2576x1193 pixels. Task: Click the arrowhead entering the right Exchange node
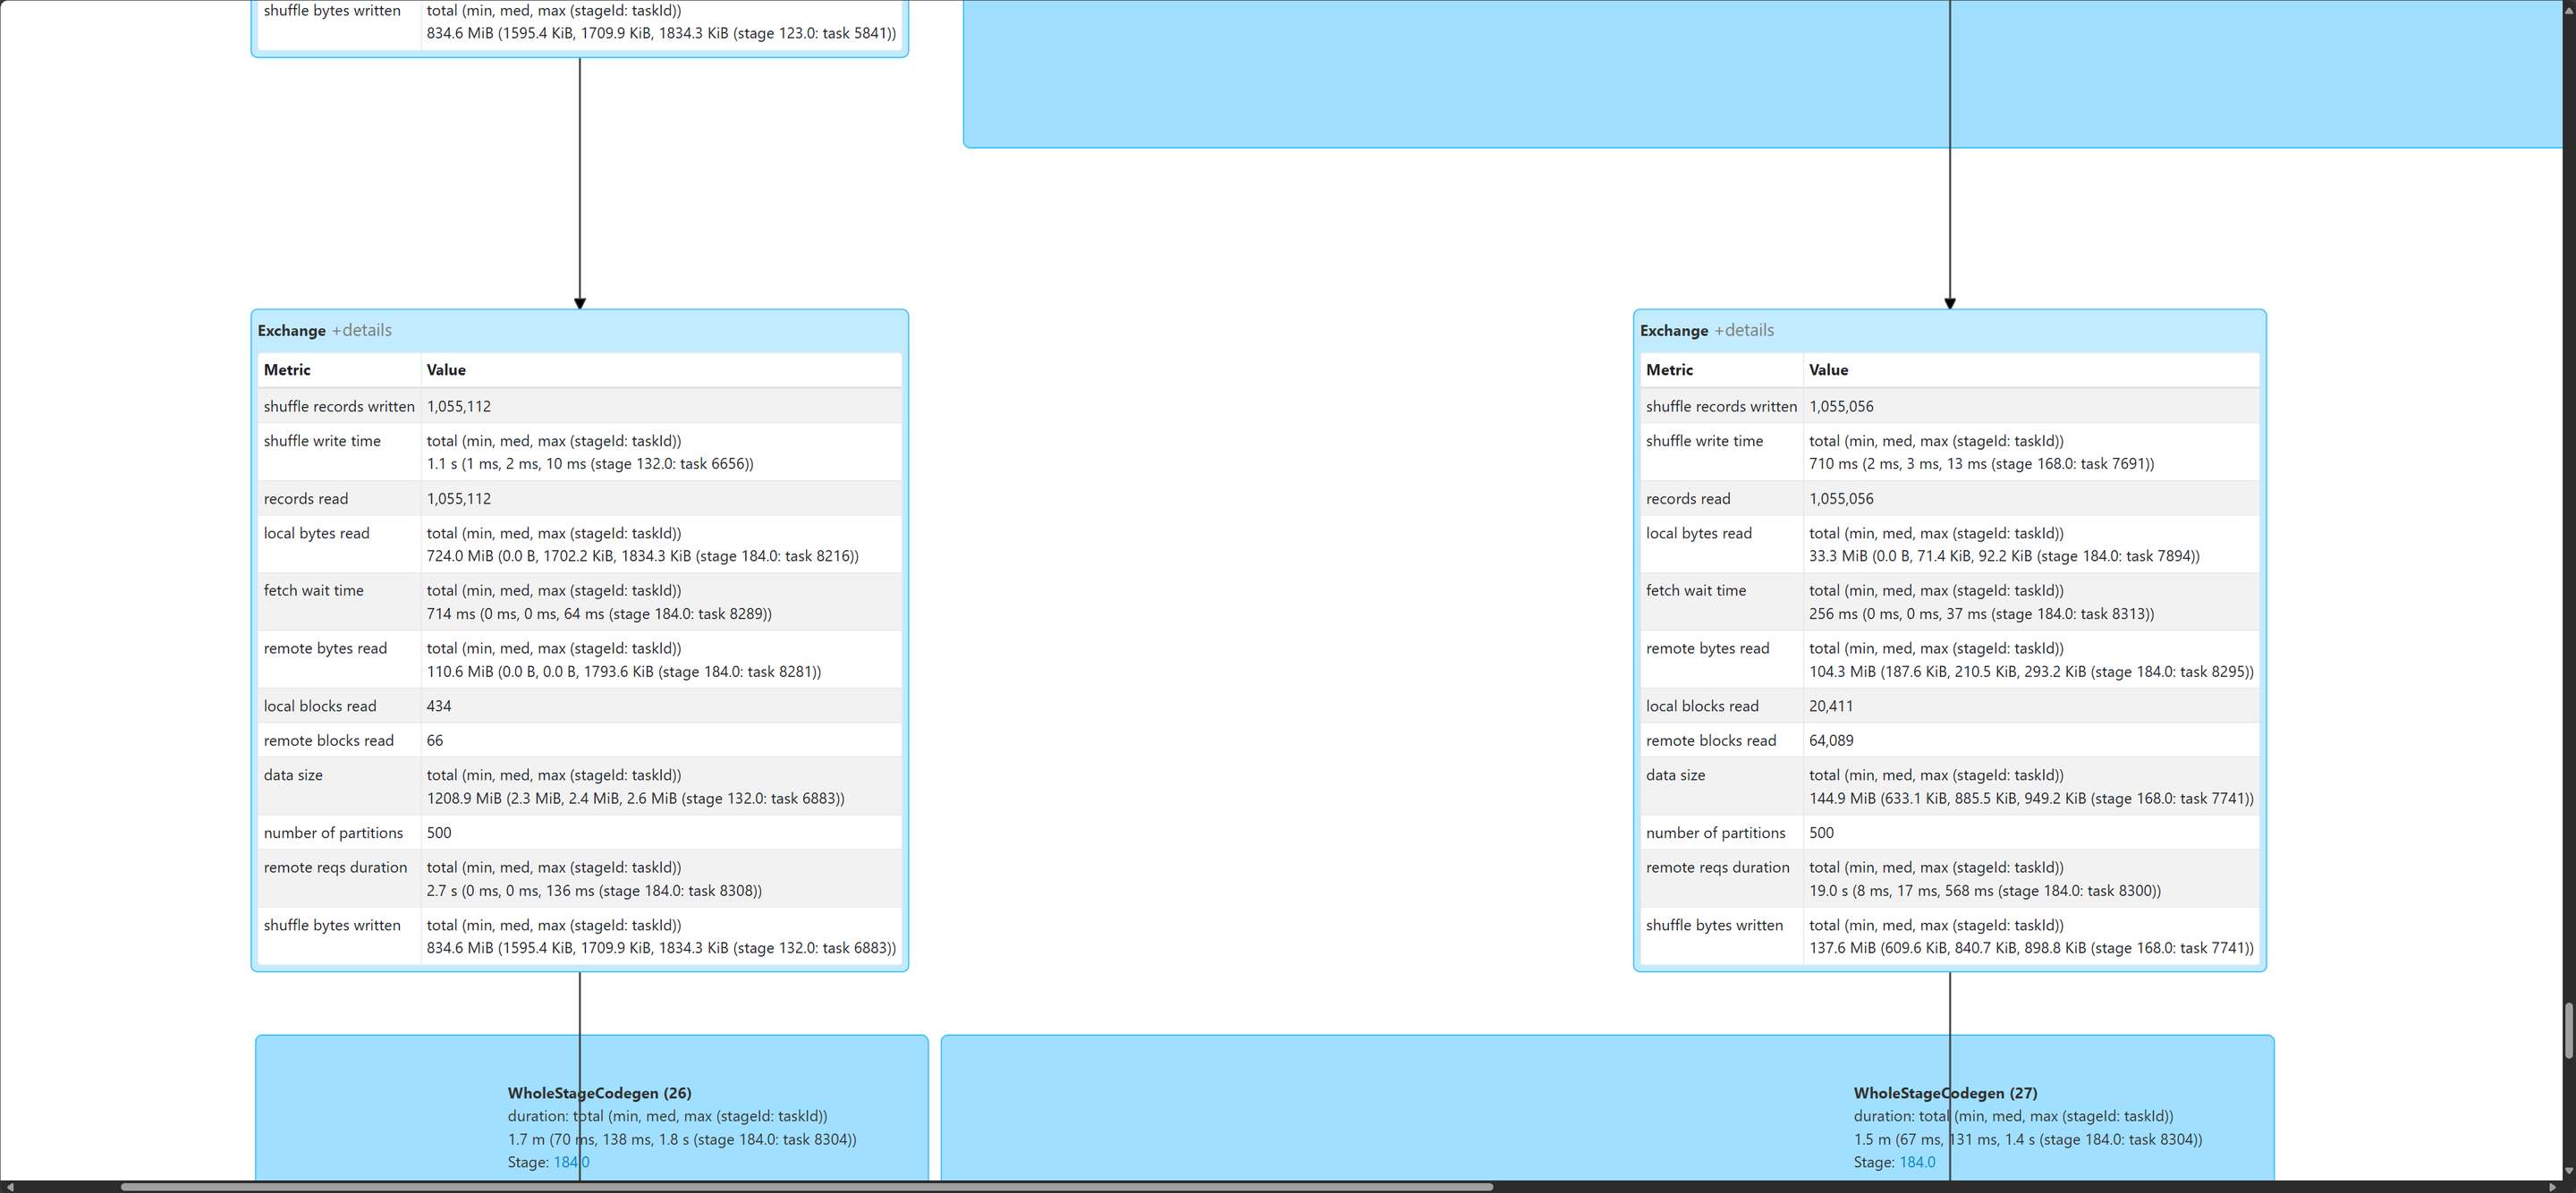coord(1950,303)
